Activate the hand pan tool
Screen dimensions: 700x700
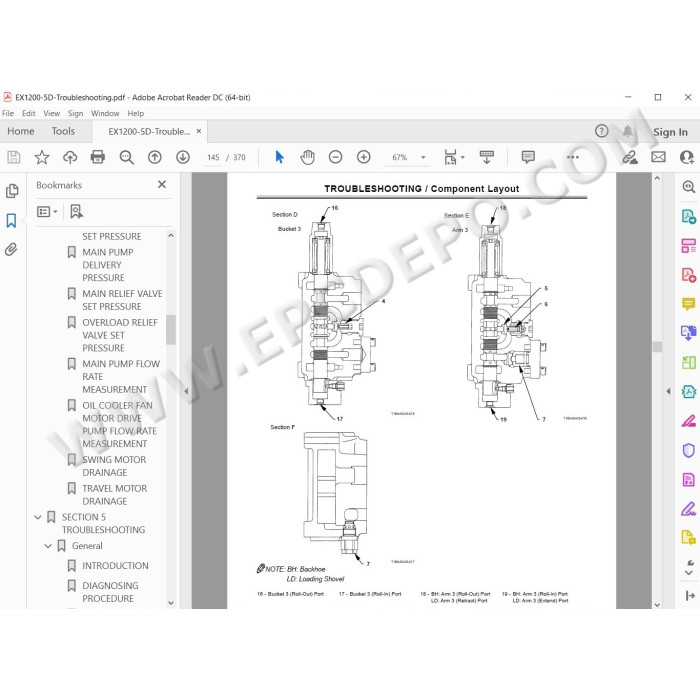coord(307,157)
